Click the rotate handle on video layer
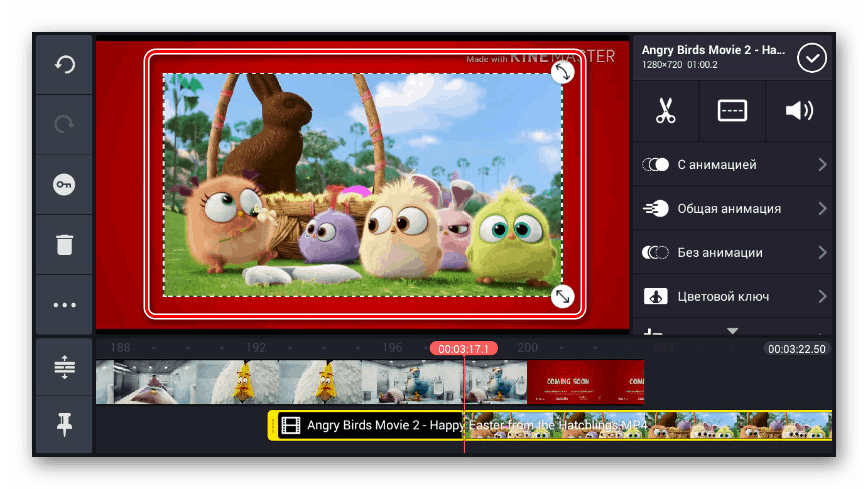The width and height of the screenshot is (868, 489). click(562, 72)
